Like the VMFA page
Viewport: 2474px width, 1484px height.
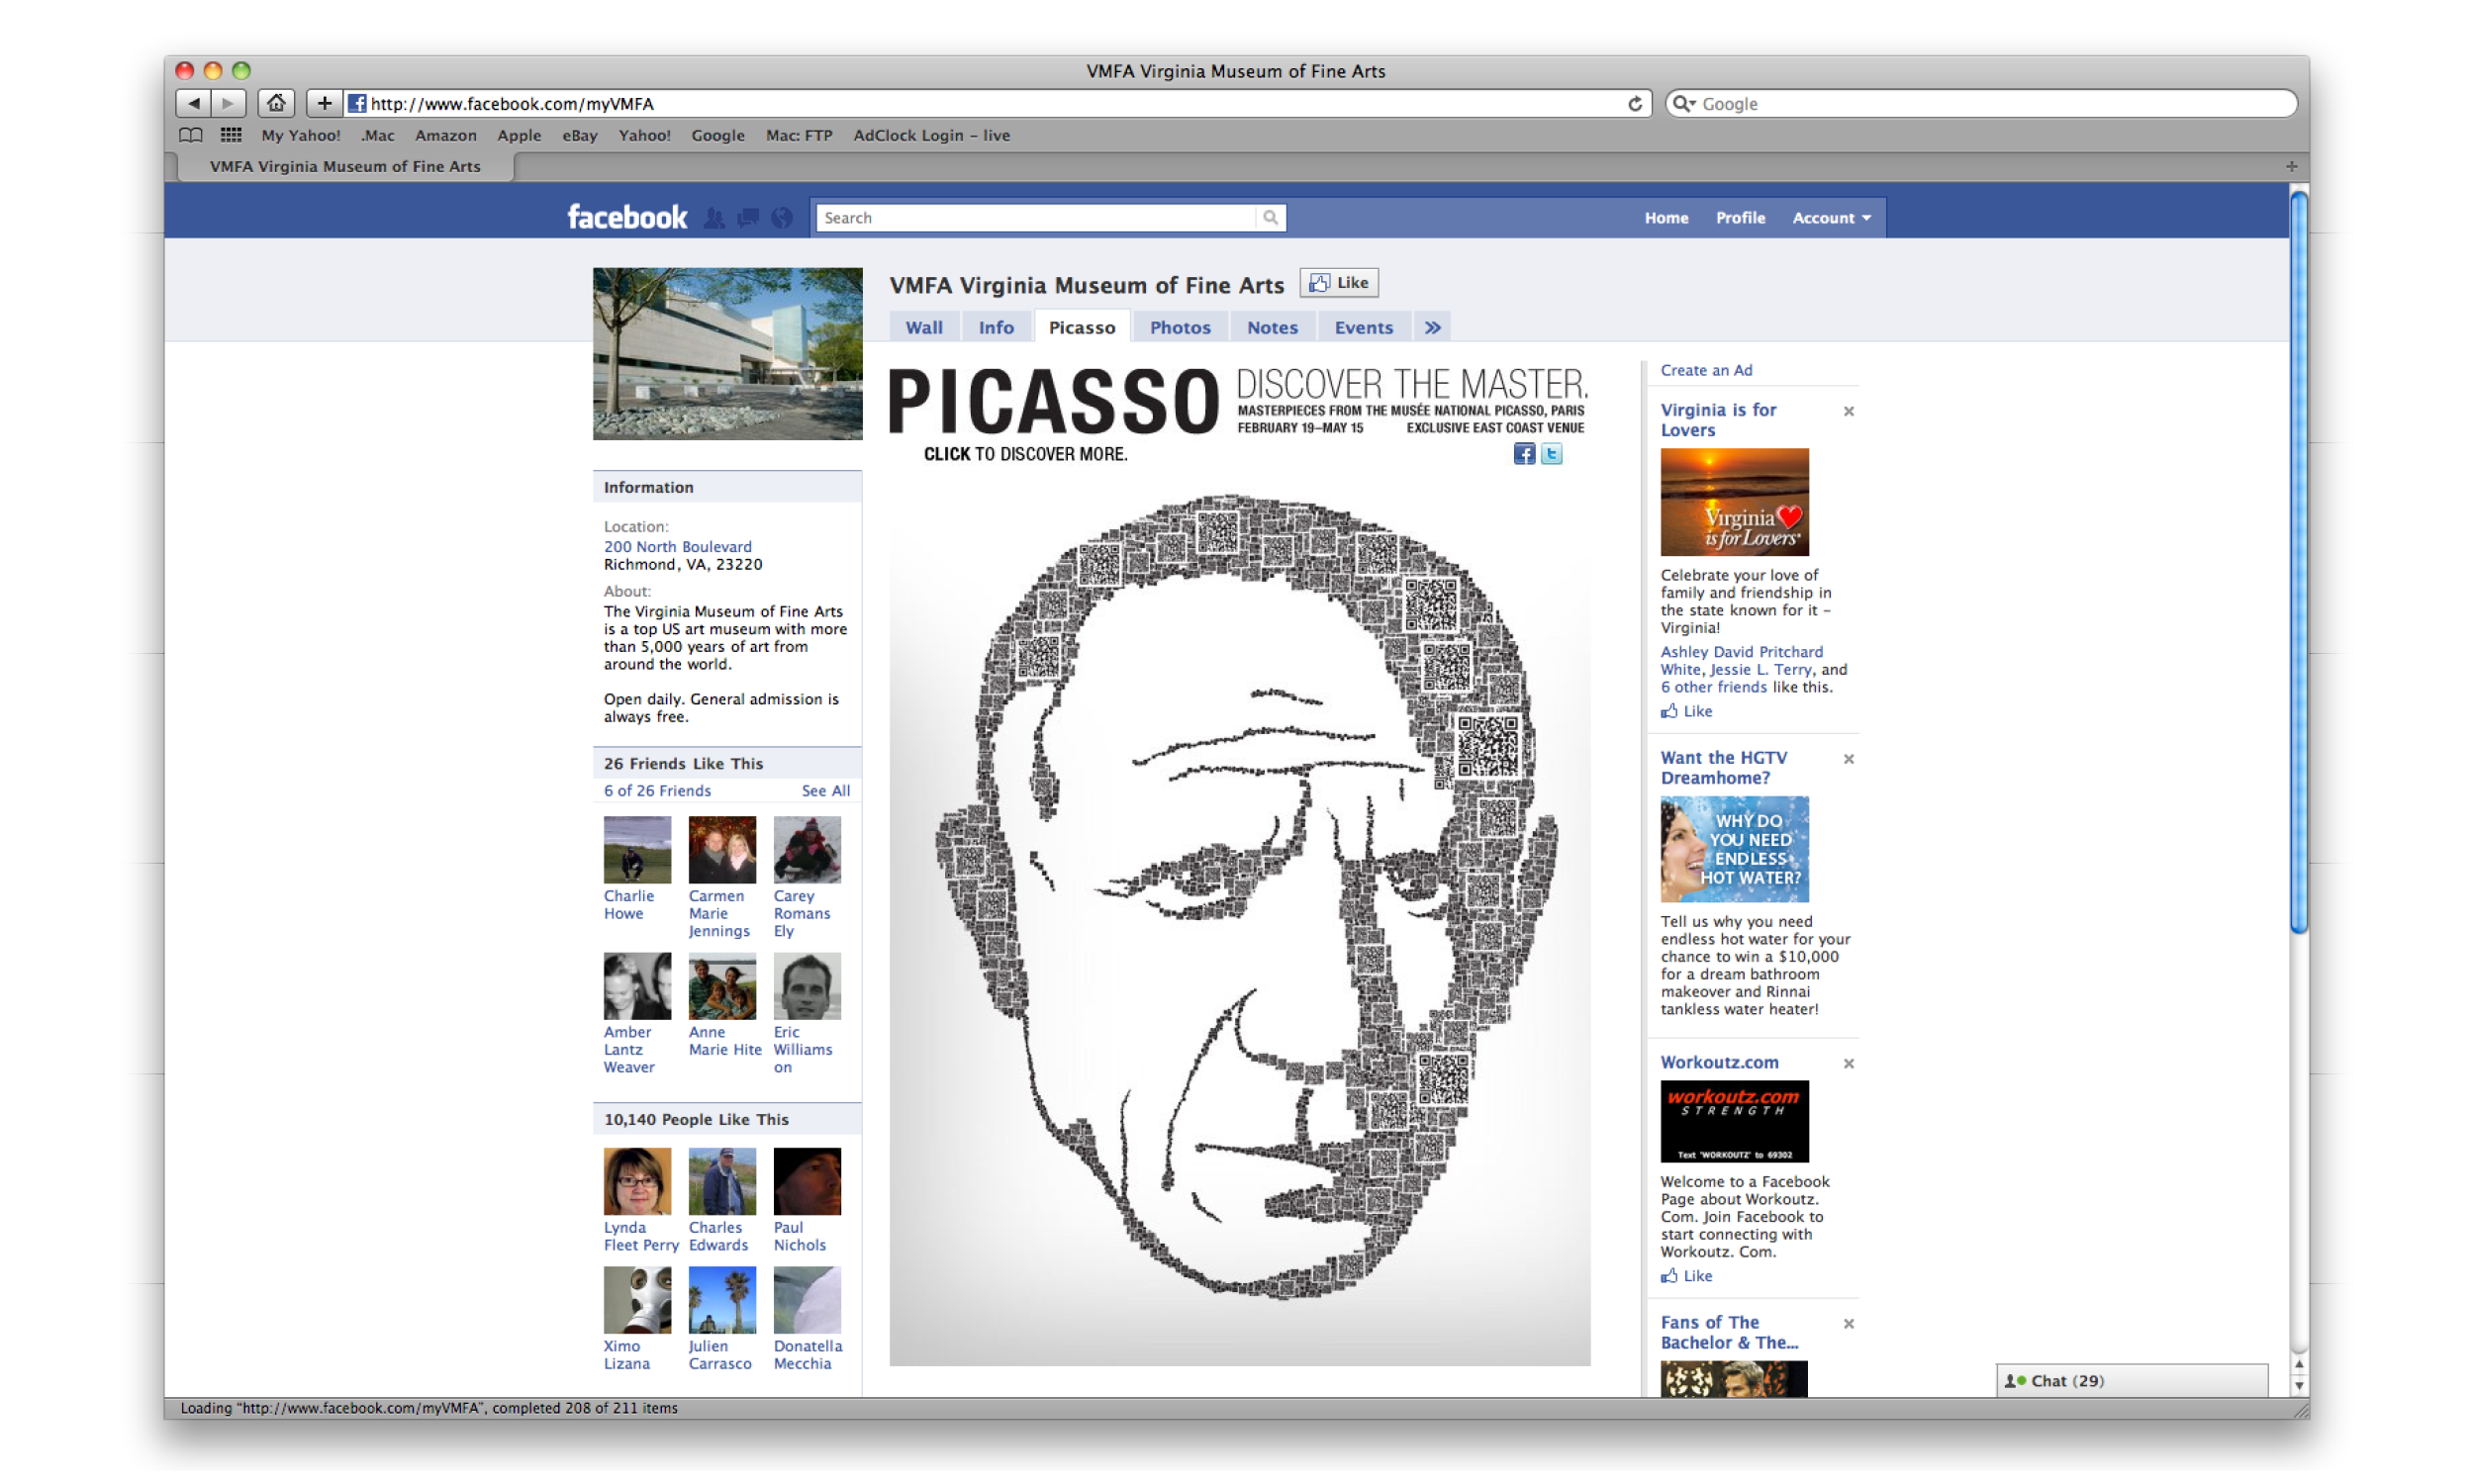point(1339,283)
